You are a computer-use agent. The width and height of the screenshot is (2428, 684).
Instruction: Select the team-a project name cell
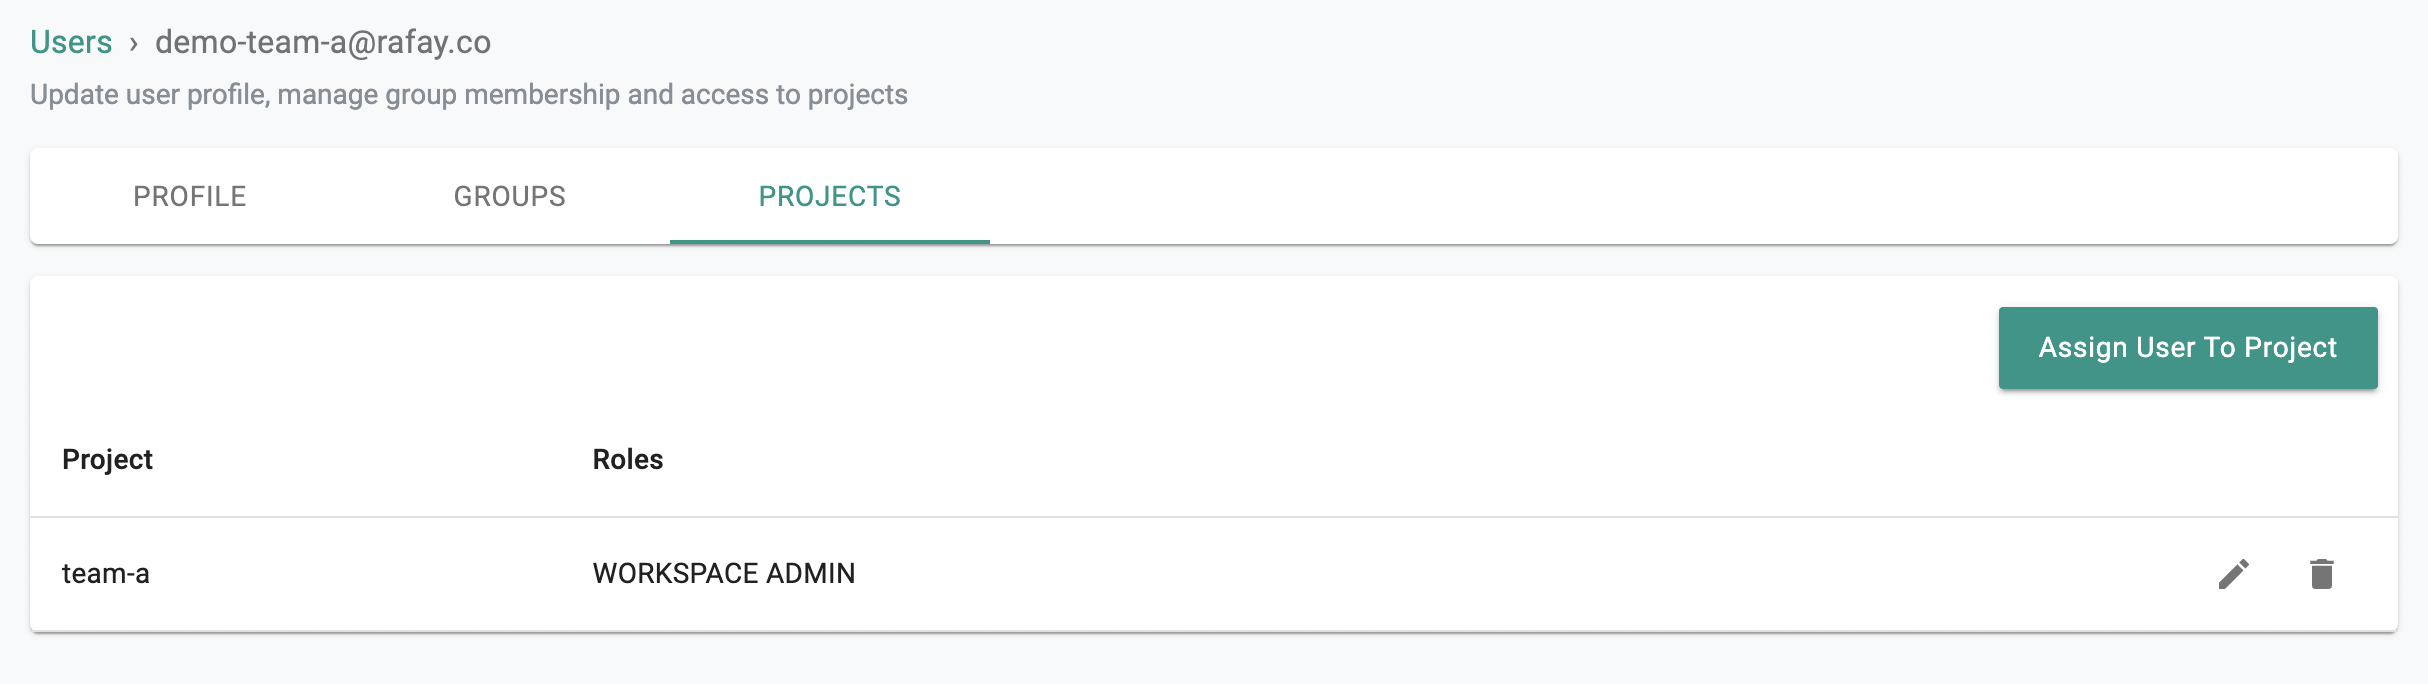105,573
